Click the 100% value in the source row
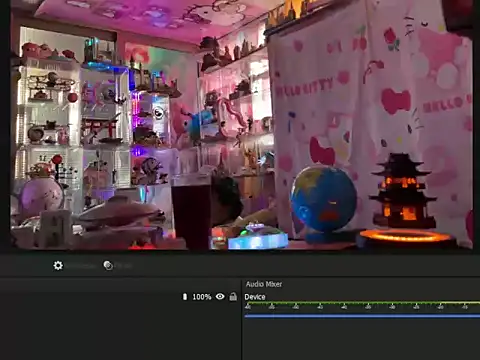480x360 pixels. tap(202, 297)
